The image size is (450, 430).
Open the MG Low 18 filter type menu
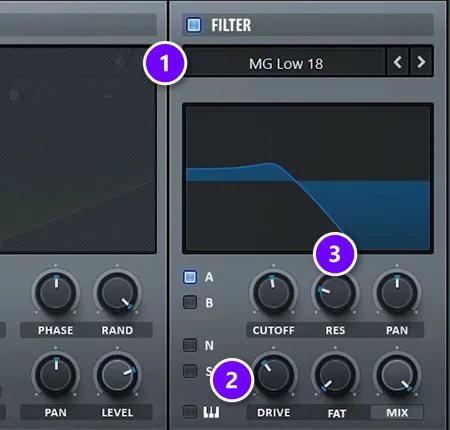click(x=286, y=63)
